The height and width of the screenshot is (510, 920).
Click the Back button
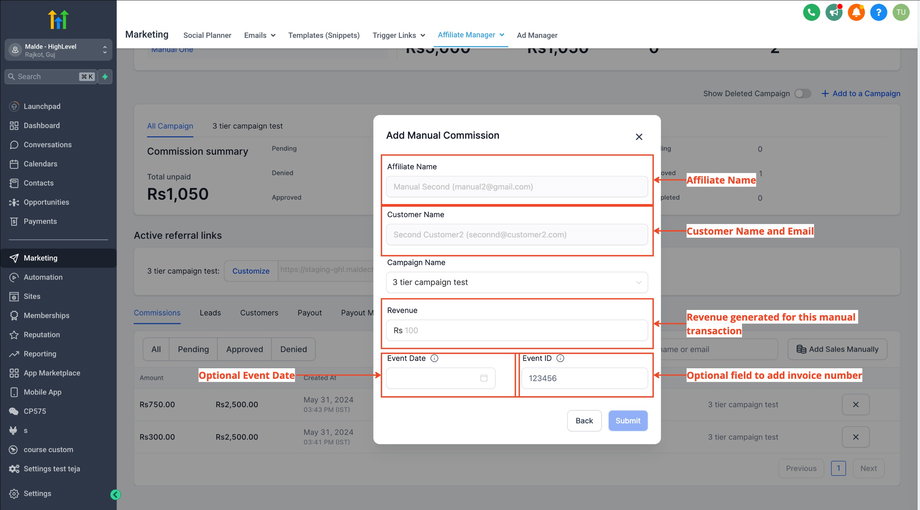click(x=584, y=420)
